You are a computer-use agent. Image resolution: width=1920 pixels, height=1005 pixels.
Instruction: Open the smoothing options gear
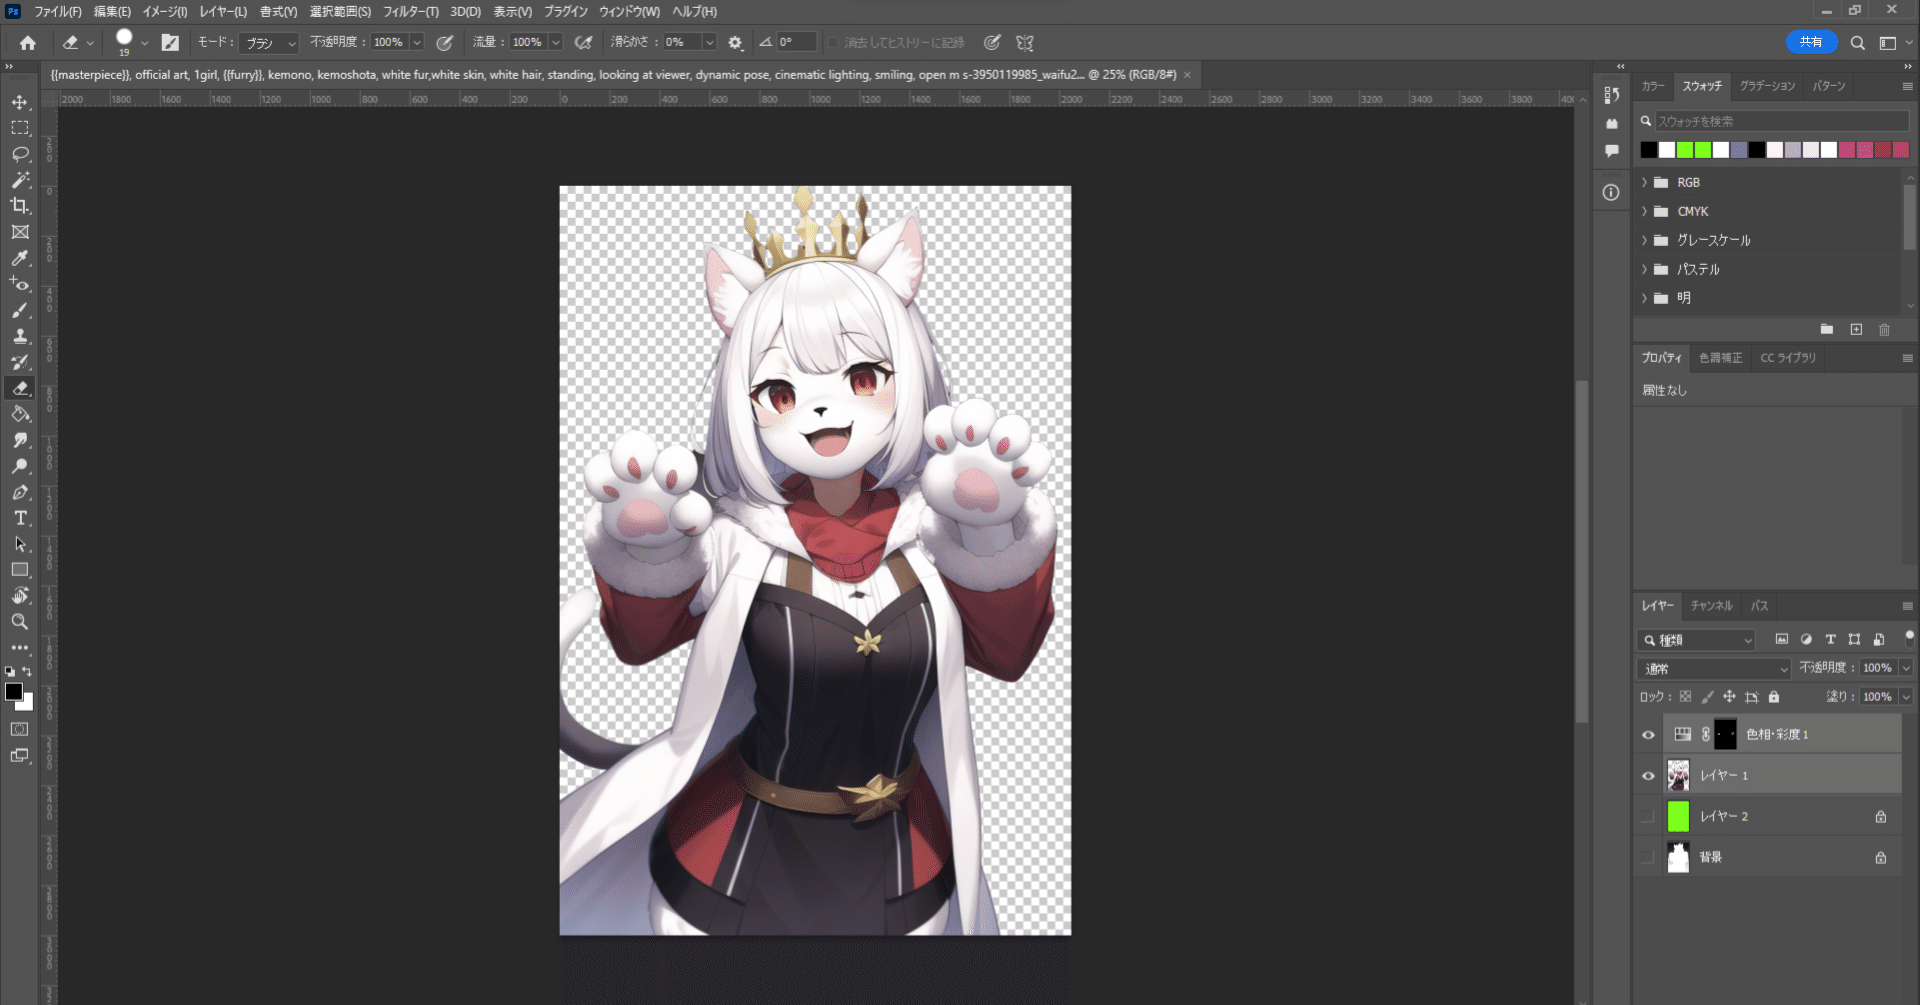[x=735, y=43]
